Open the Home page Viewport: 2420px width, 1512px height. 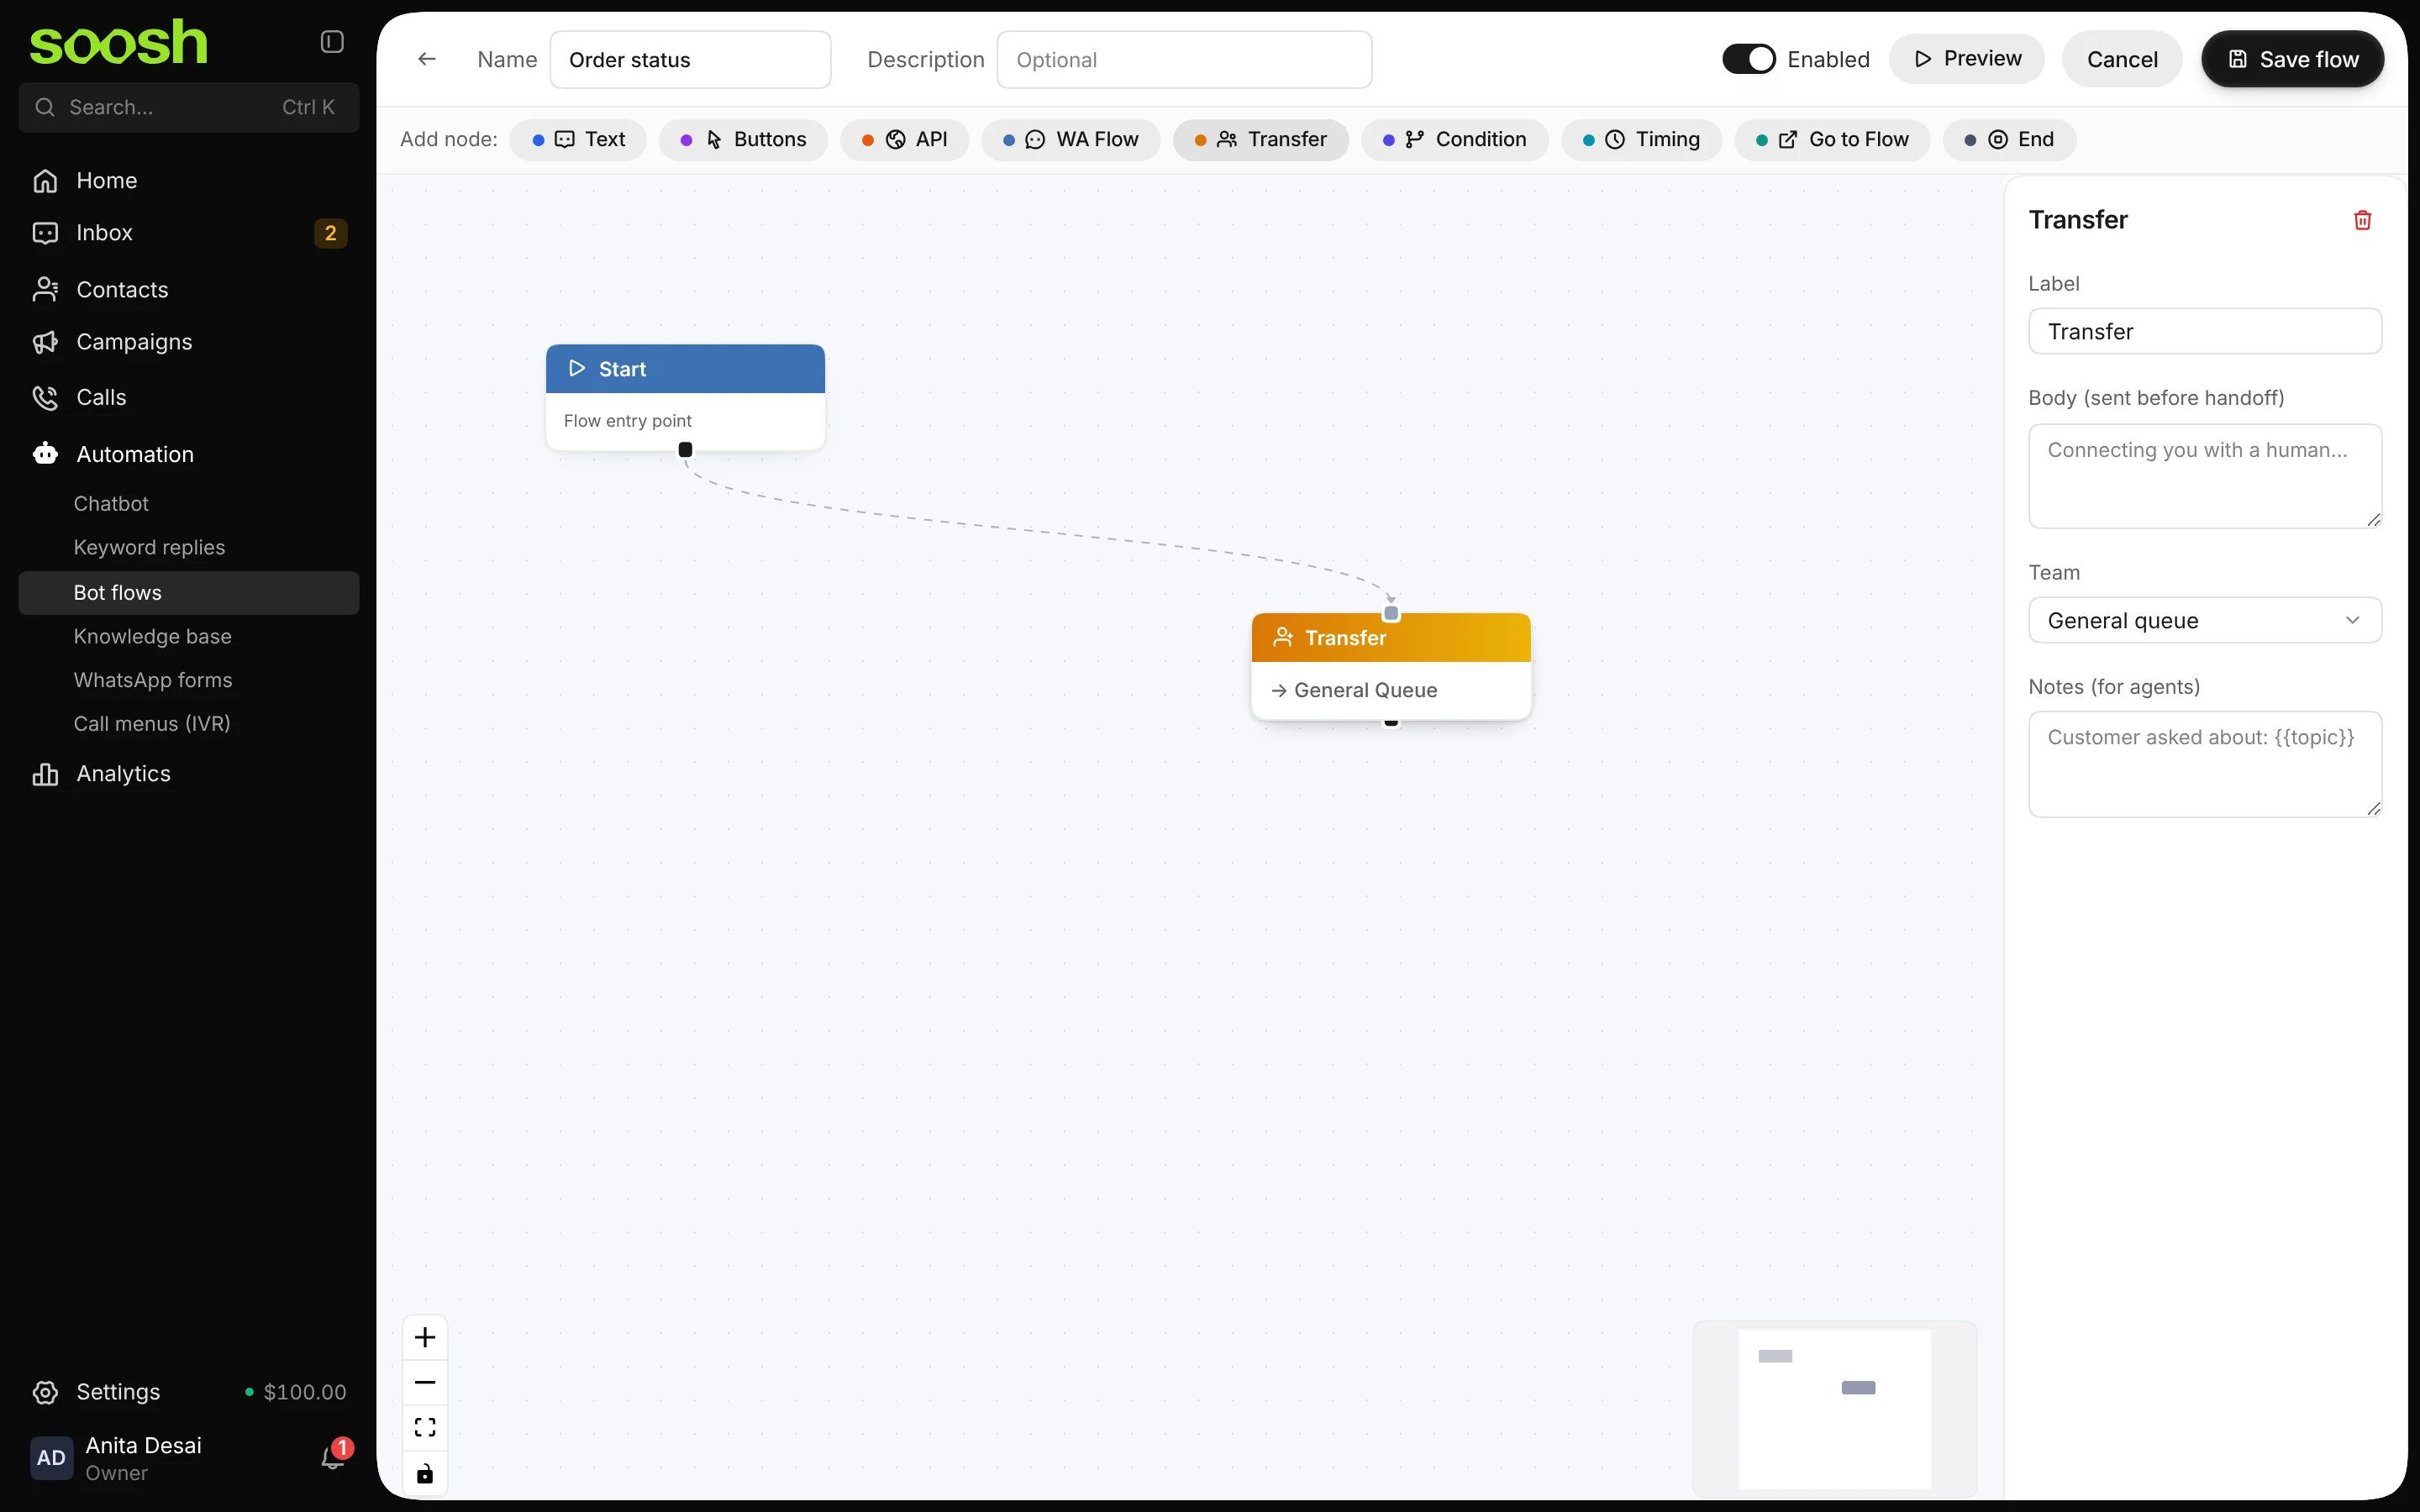coord(189,181)
